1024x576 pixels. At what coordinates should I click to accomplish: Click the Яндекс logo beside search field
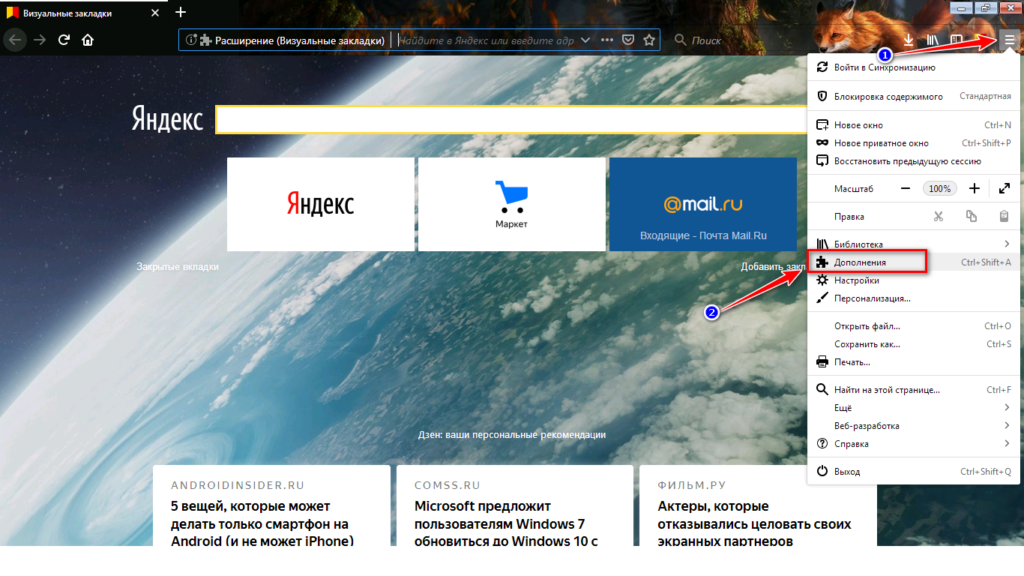(167, 120)
